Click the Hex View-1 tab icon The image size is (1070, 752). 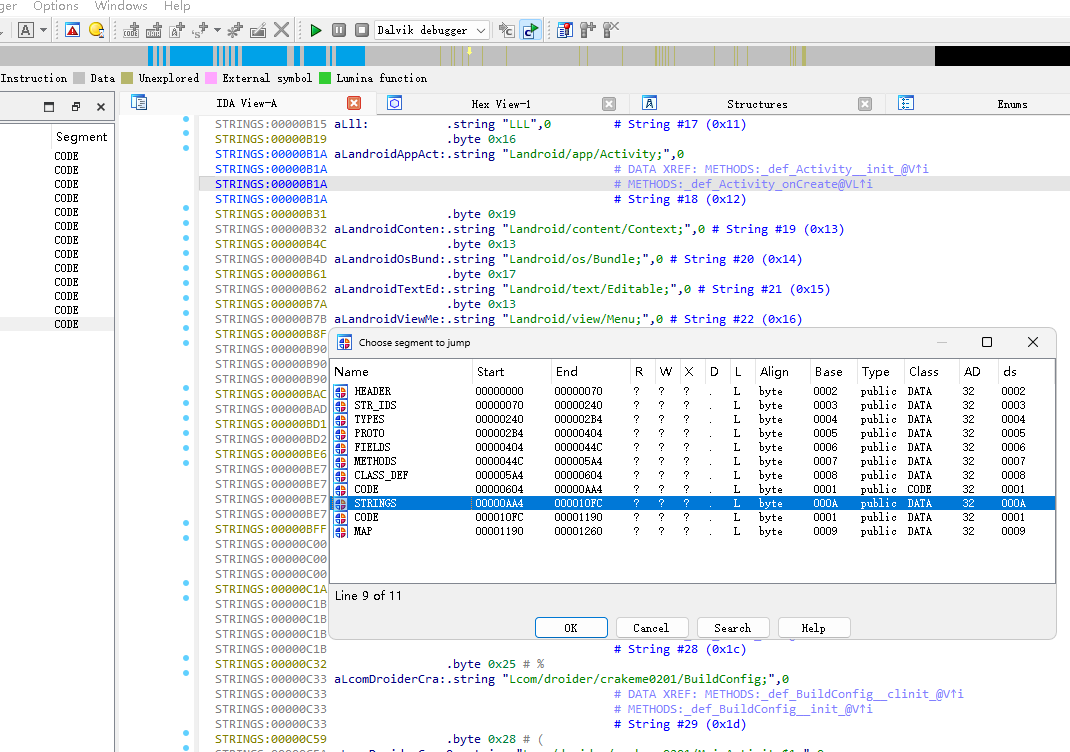[x=395, y=103]
